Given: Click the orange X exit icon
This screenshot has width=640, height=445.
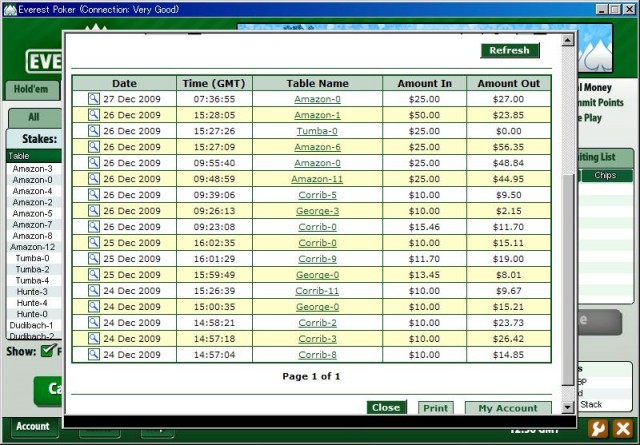Looking at the screenshot, I should click(623, 429).
